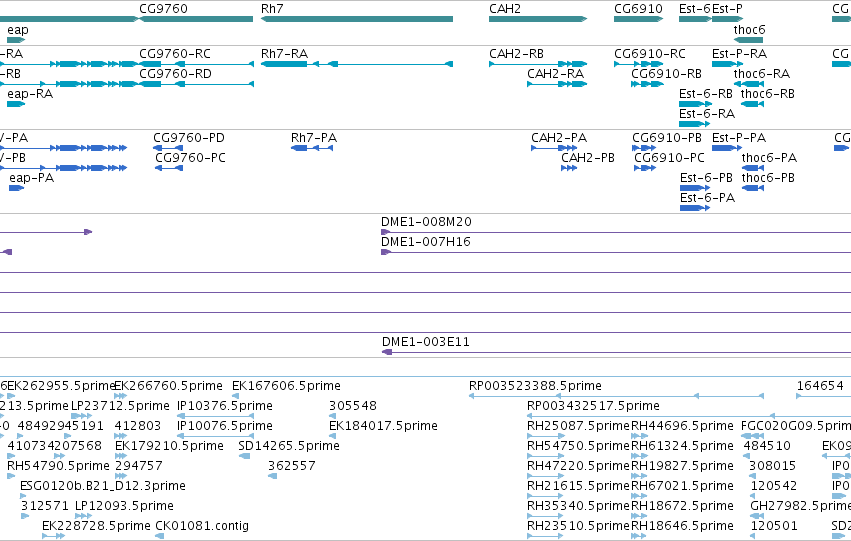851x541 pixels.
Task: Click the CK01081.contig feature
Action: [160, 537]
